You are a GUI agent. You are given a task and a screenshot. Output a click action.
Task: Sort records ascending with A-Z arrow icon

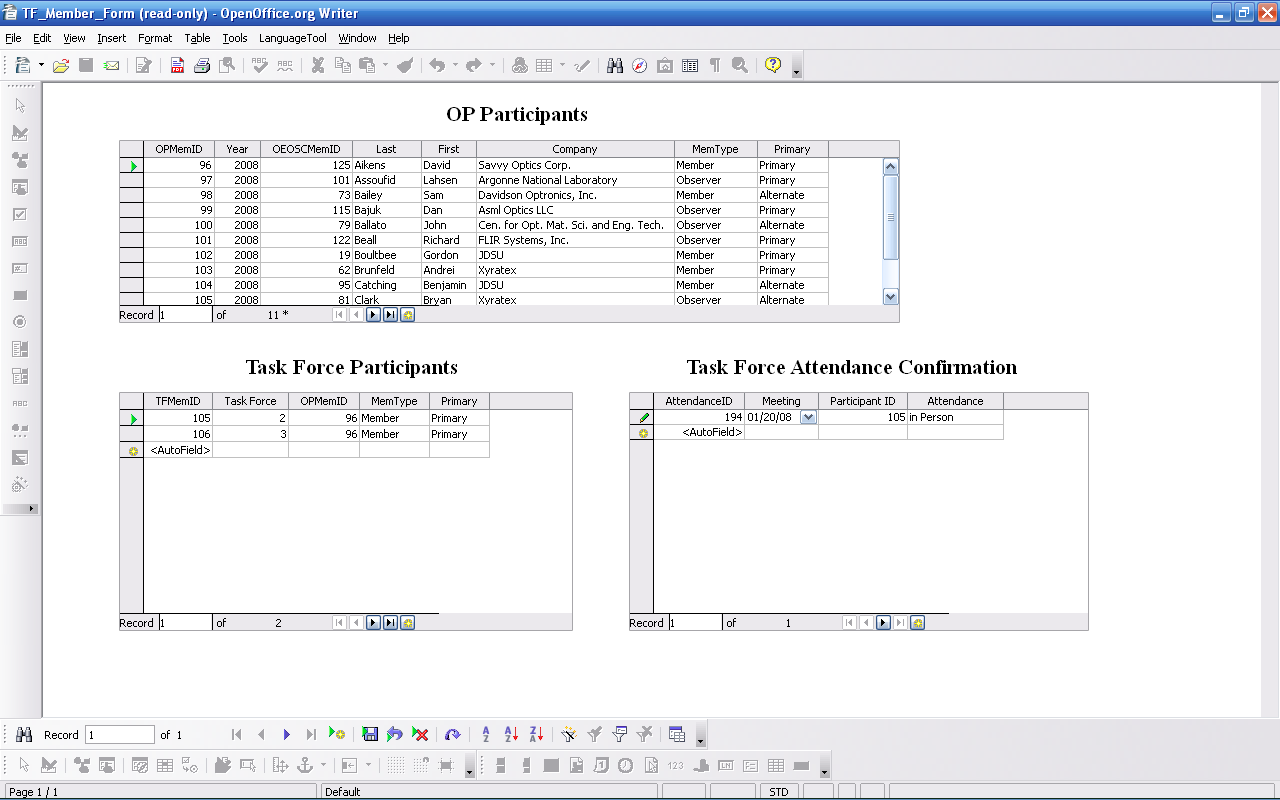point(511,735)
